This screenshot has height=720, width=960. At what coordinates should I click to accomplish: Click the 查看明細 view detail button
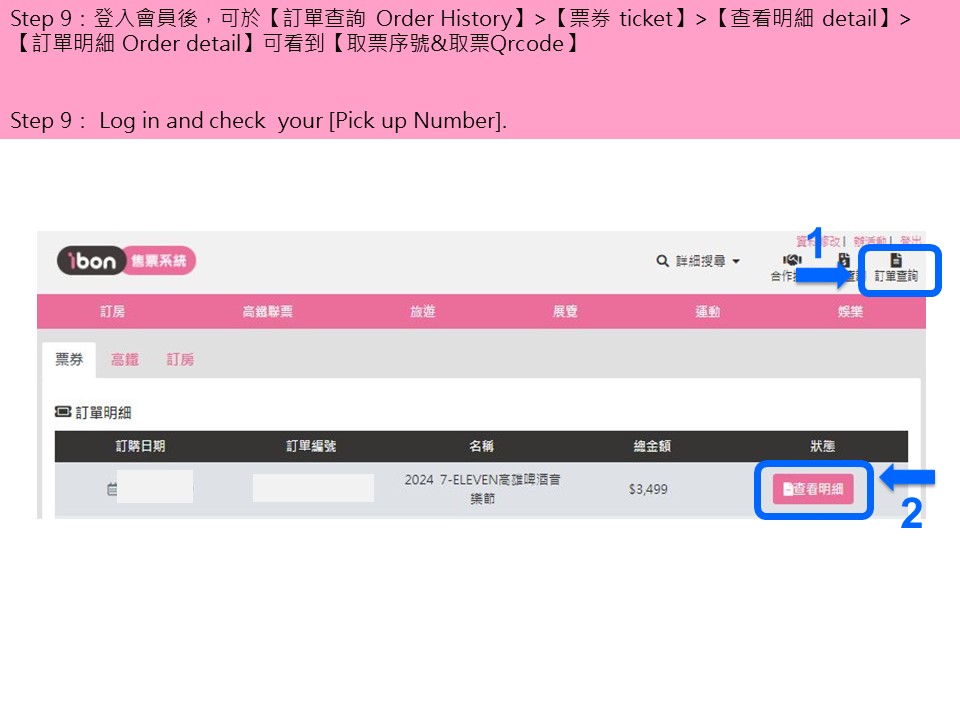pos(813,489)
